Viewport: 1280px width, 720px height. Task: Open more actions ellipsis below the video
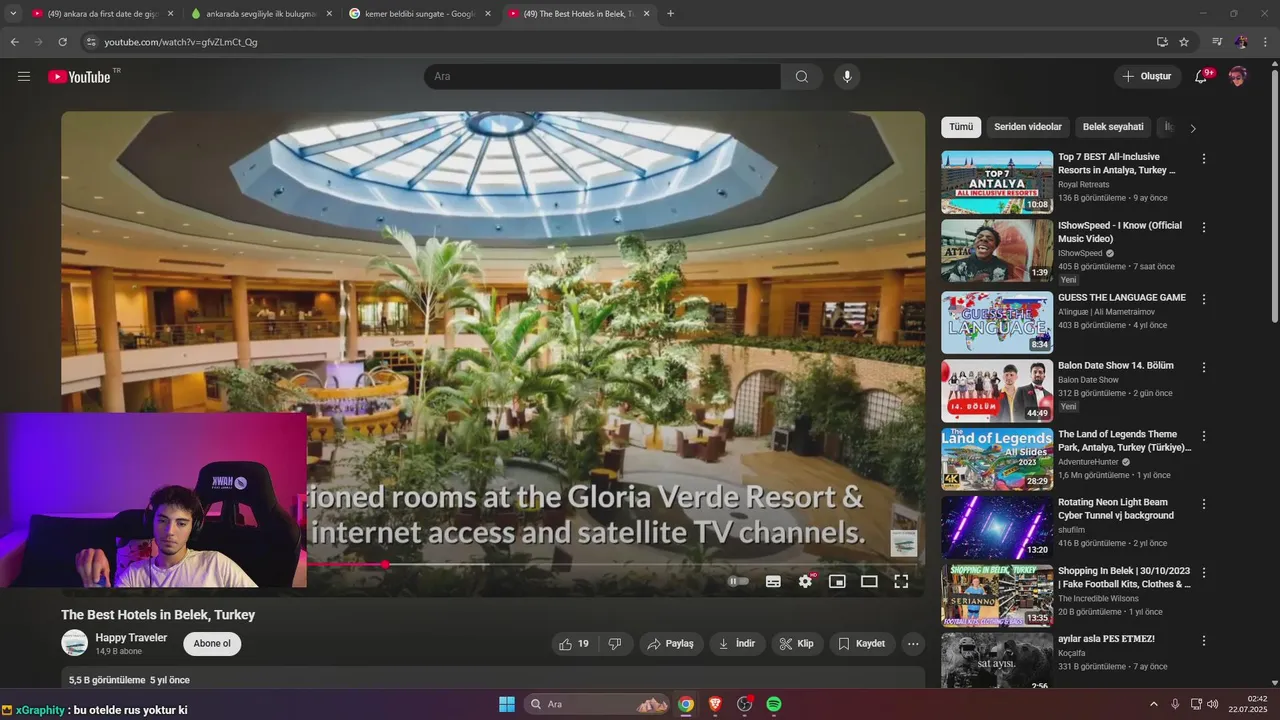click(x=913, y=644)
